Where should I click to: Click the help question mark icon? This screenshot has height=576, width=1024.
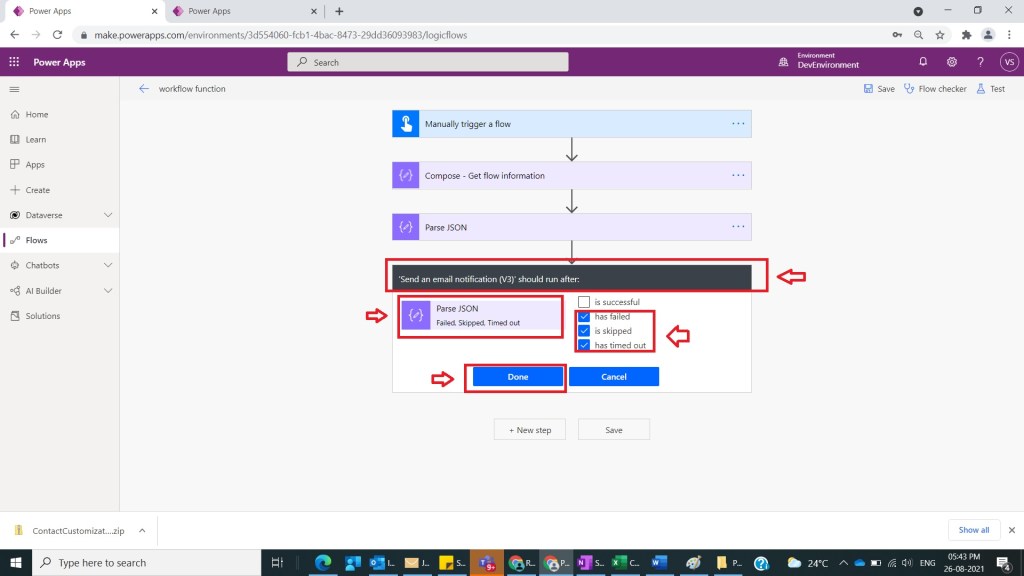(980, 62)
